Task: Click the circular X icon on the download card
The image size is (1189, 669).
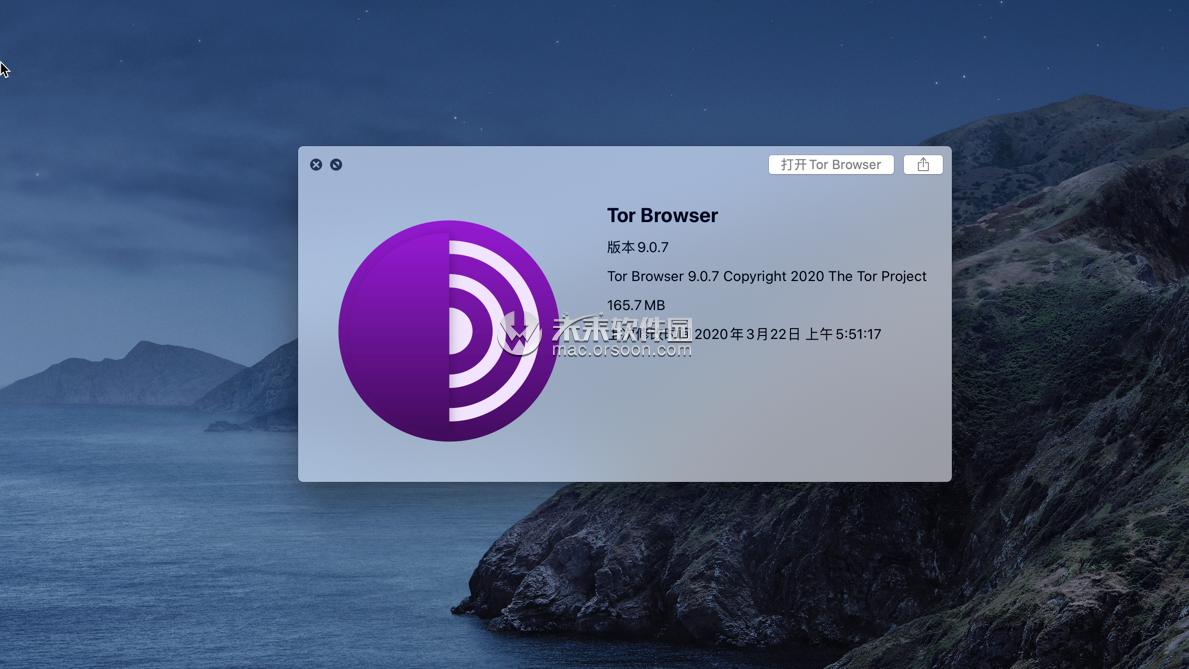Action: [x=316, y=164]
